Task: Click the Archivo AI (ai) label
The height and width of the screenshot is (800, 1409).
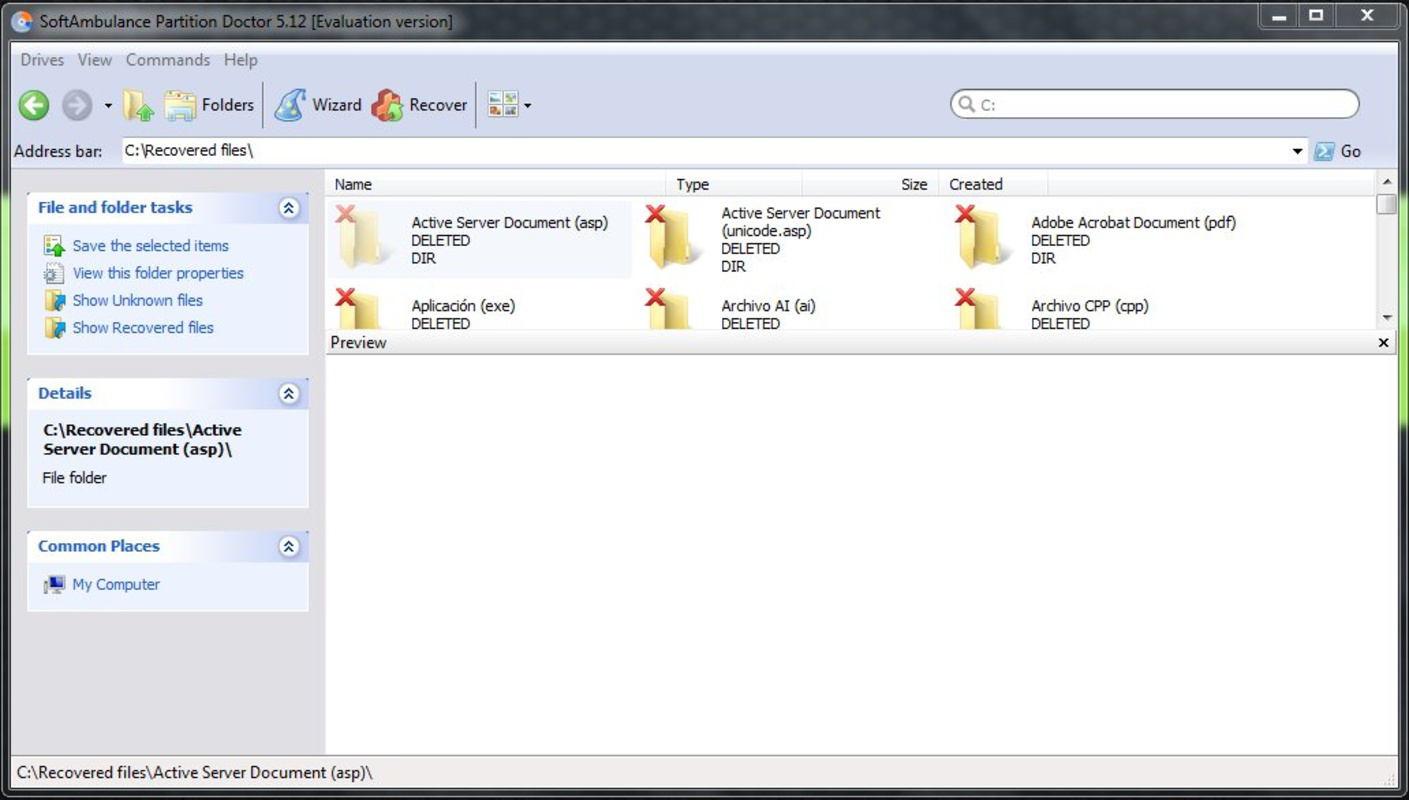Action: click(768, 306)
